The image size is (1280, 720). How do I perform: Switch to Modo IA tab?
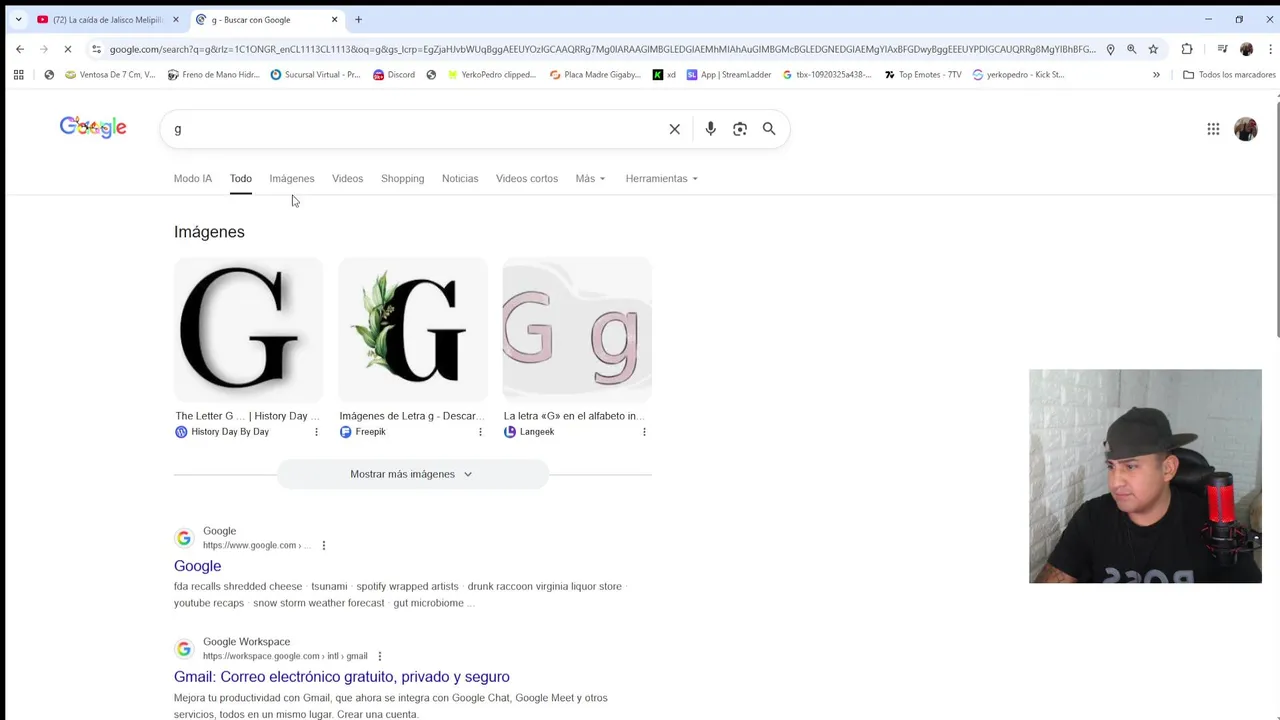coord(193,178)
